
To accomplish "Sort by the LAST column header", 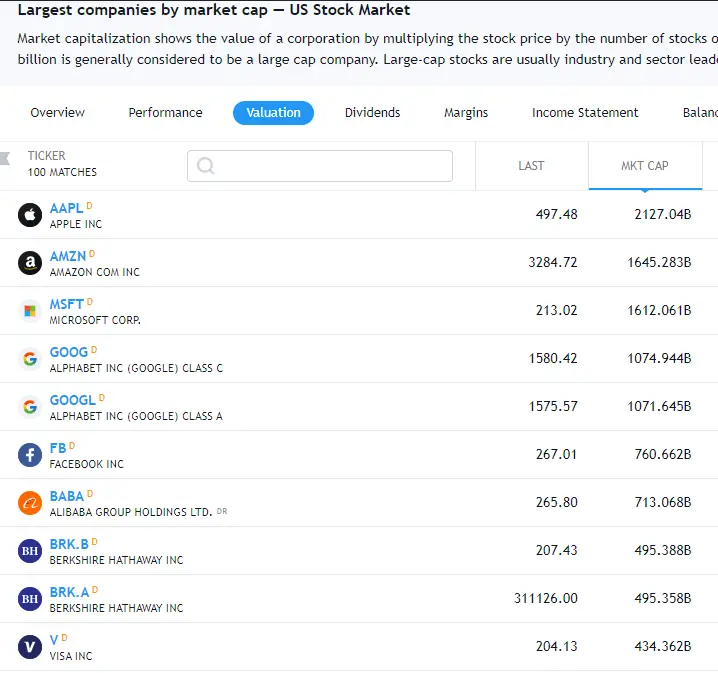I will point(531,166).
